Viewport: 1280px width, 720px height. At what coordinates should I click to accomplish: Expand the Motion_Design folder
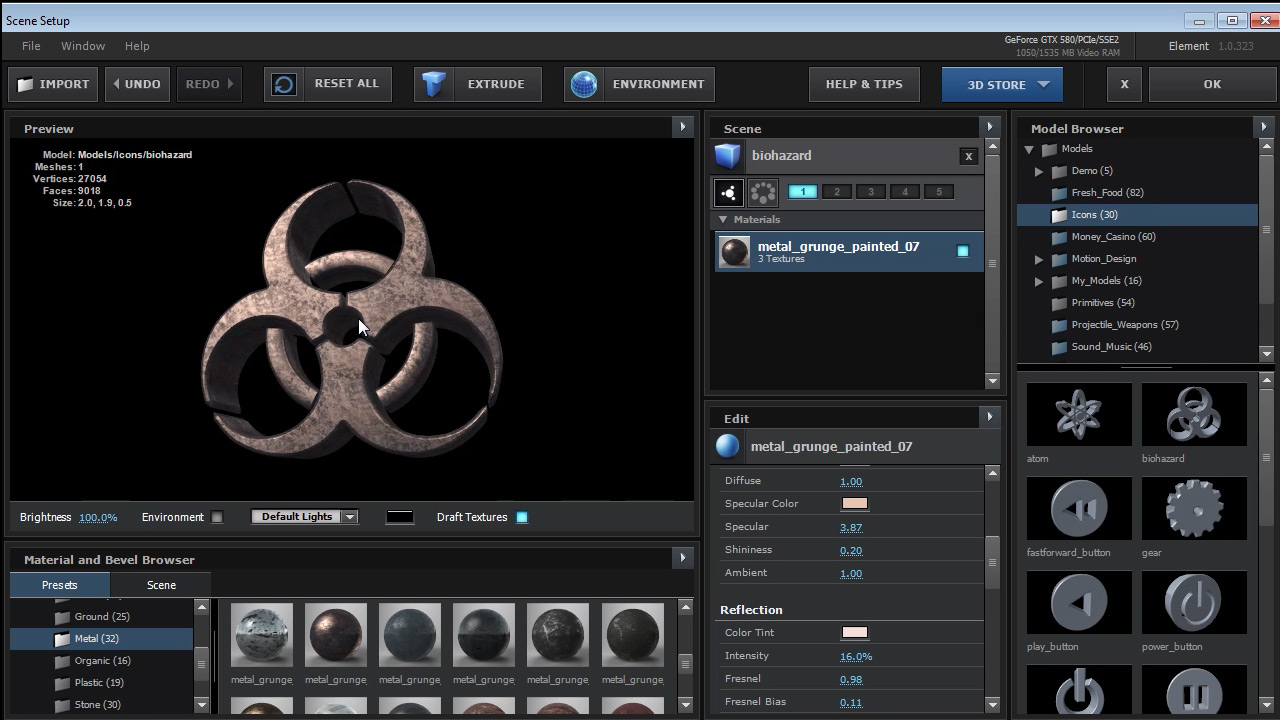tap(1040, 259)
